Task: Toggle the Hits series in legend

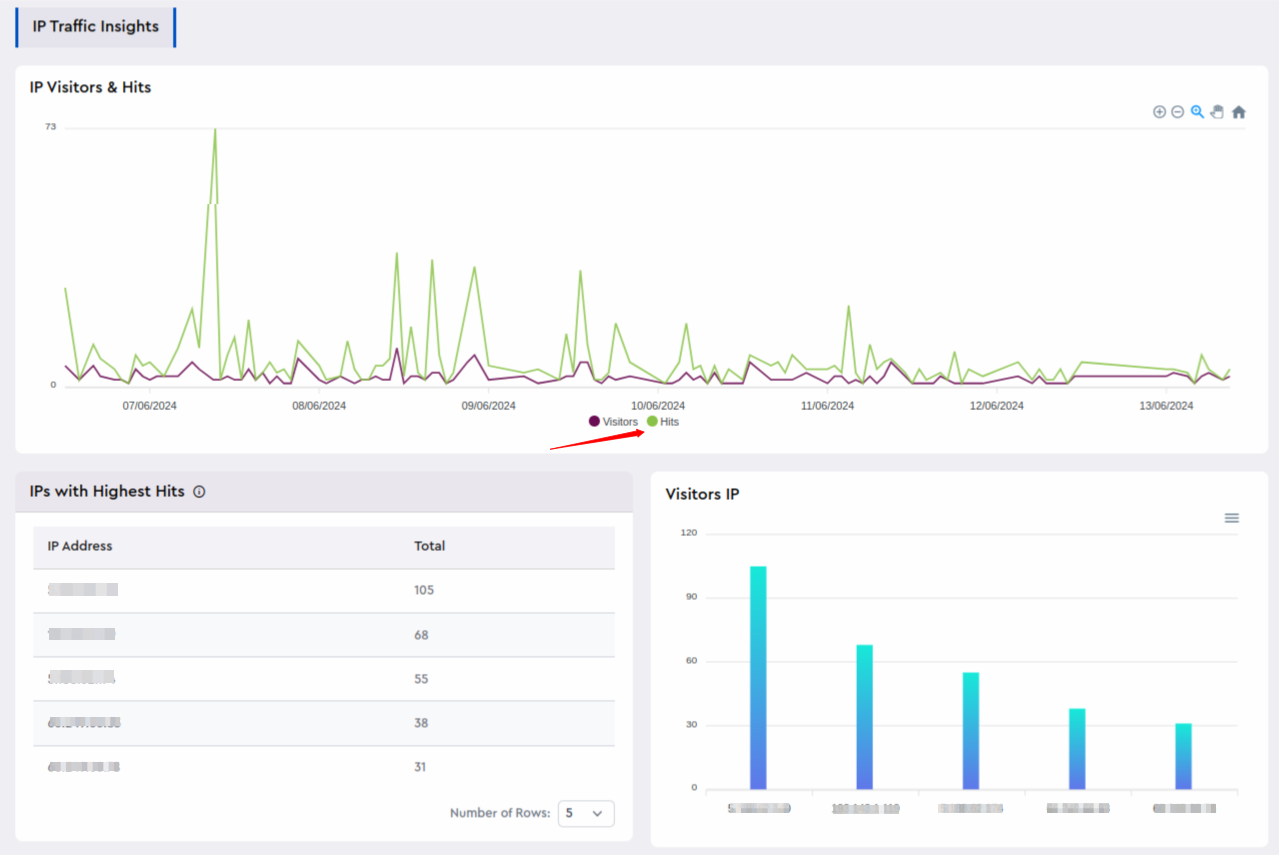Action: click(663, 422)
